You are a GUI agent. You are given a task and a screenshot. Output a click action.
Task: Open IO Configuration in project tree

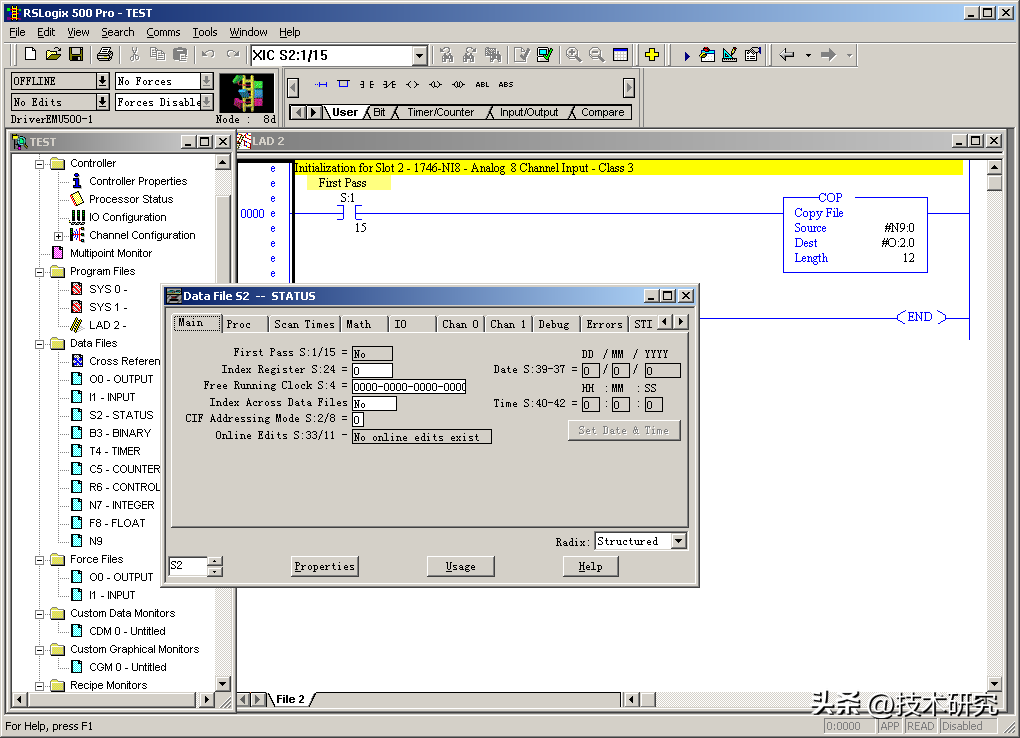click(x=127, y=217)
